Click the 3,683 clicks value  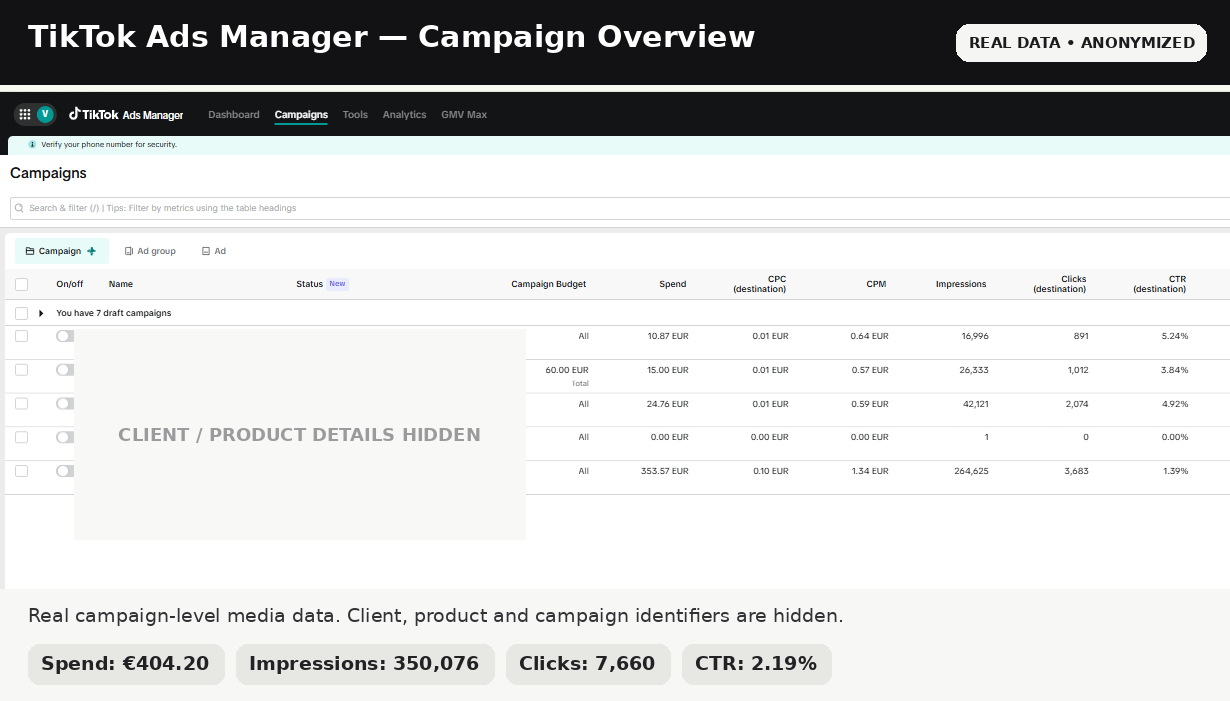pyautogui.click(x=1076, y=471)
